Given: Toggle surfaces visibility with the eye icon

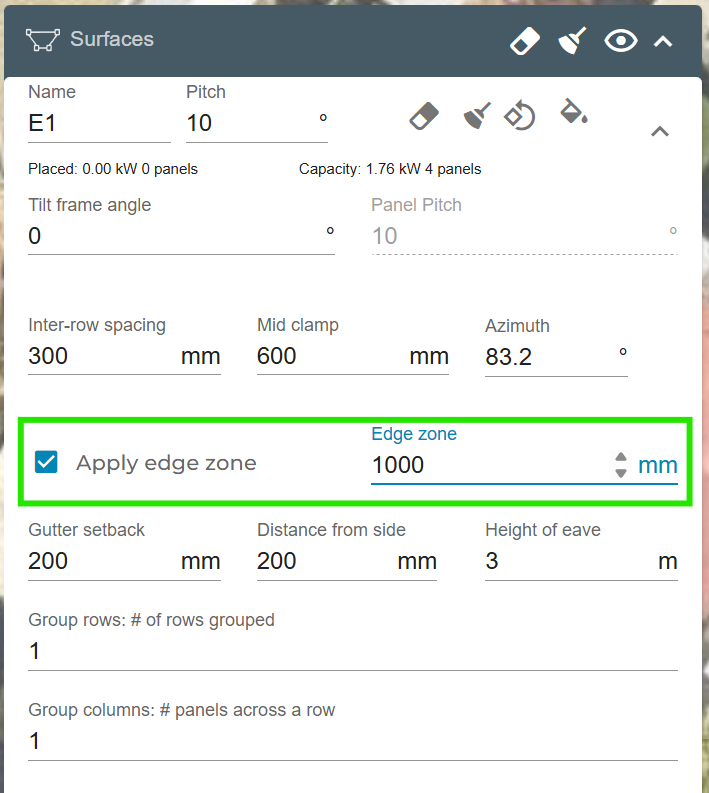Looking at the screenshot, I should pos(621,41).
